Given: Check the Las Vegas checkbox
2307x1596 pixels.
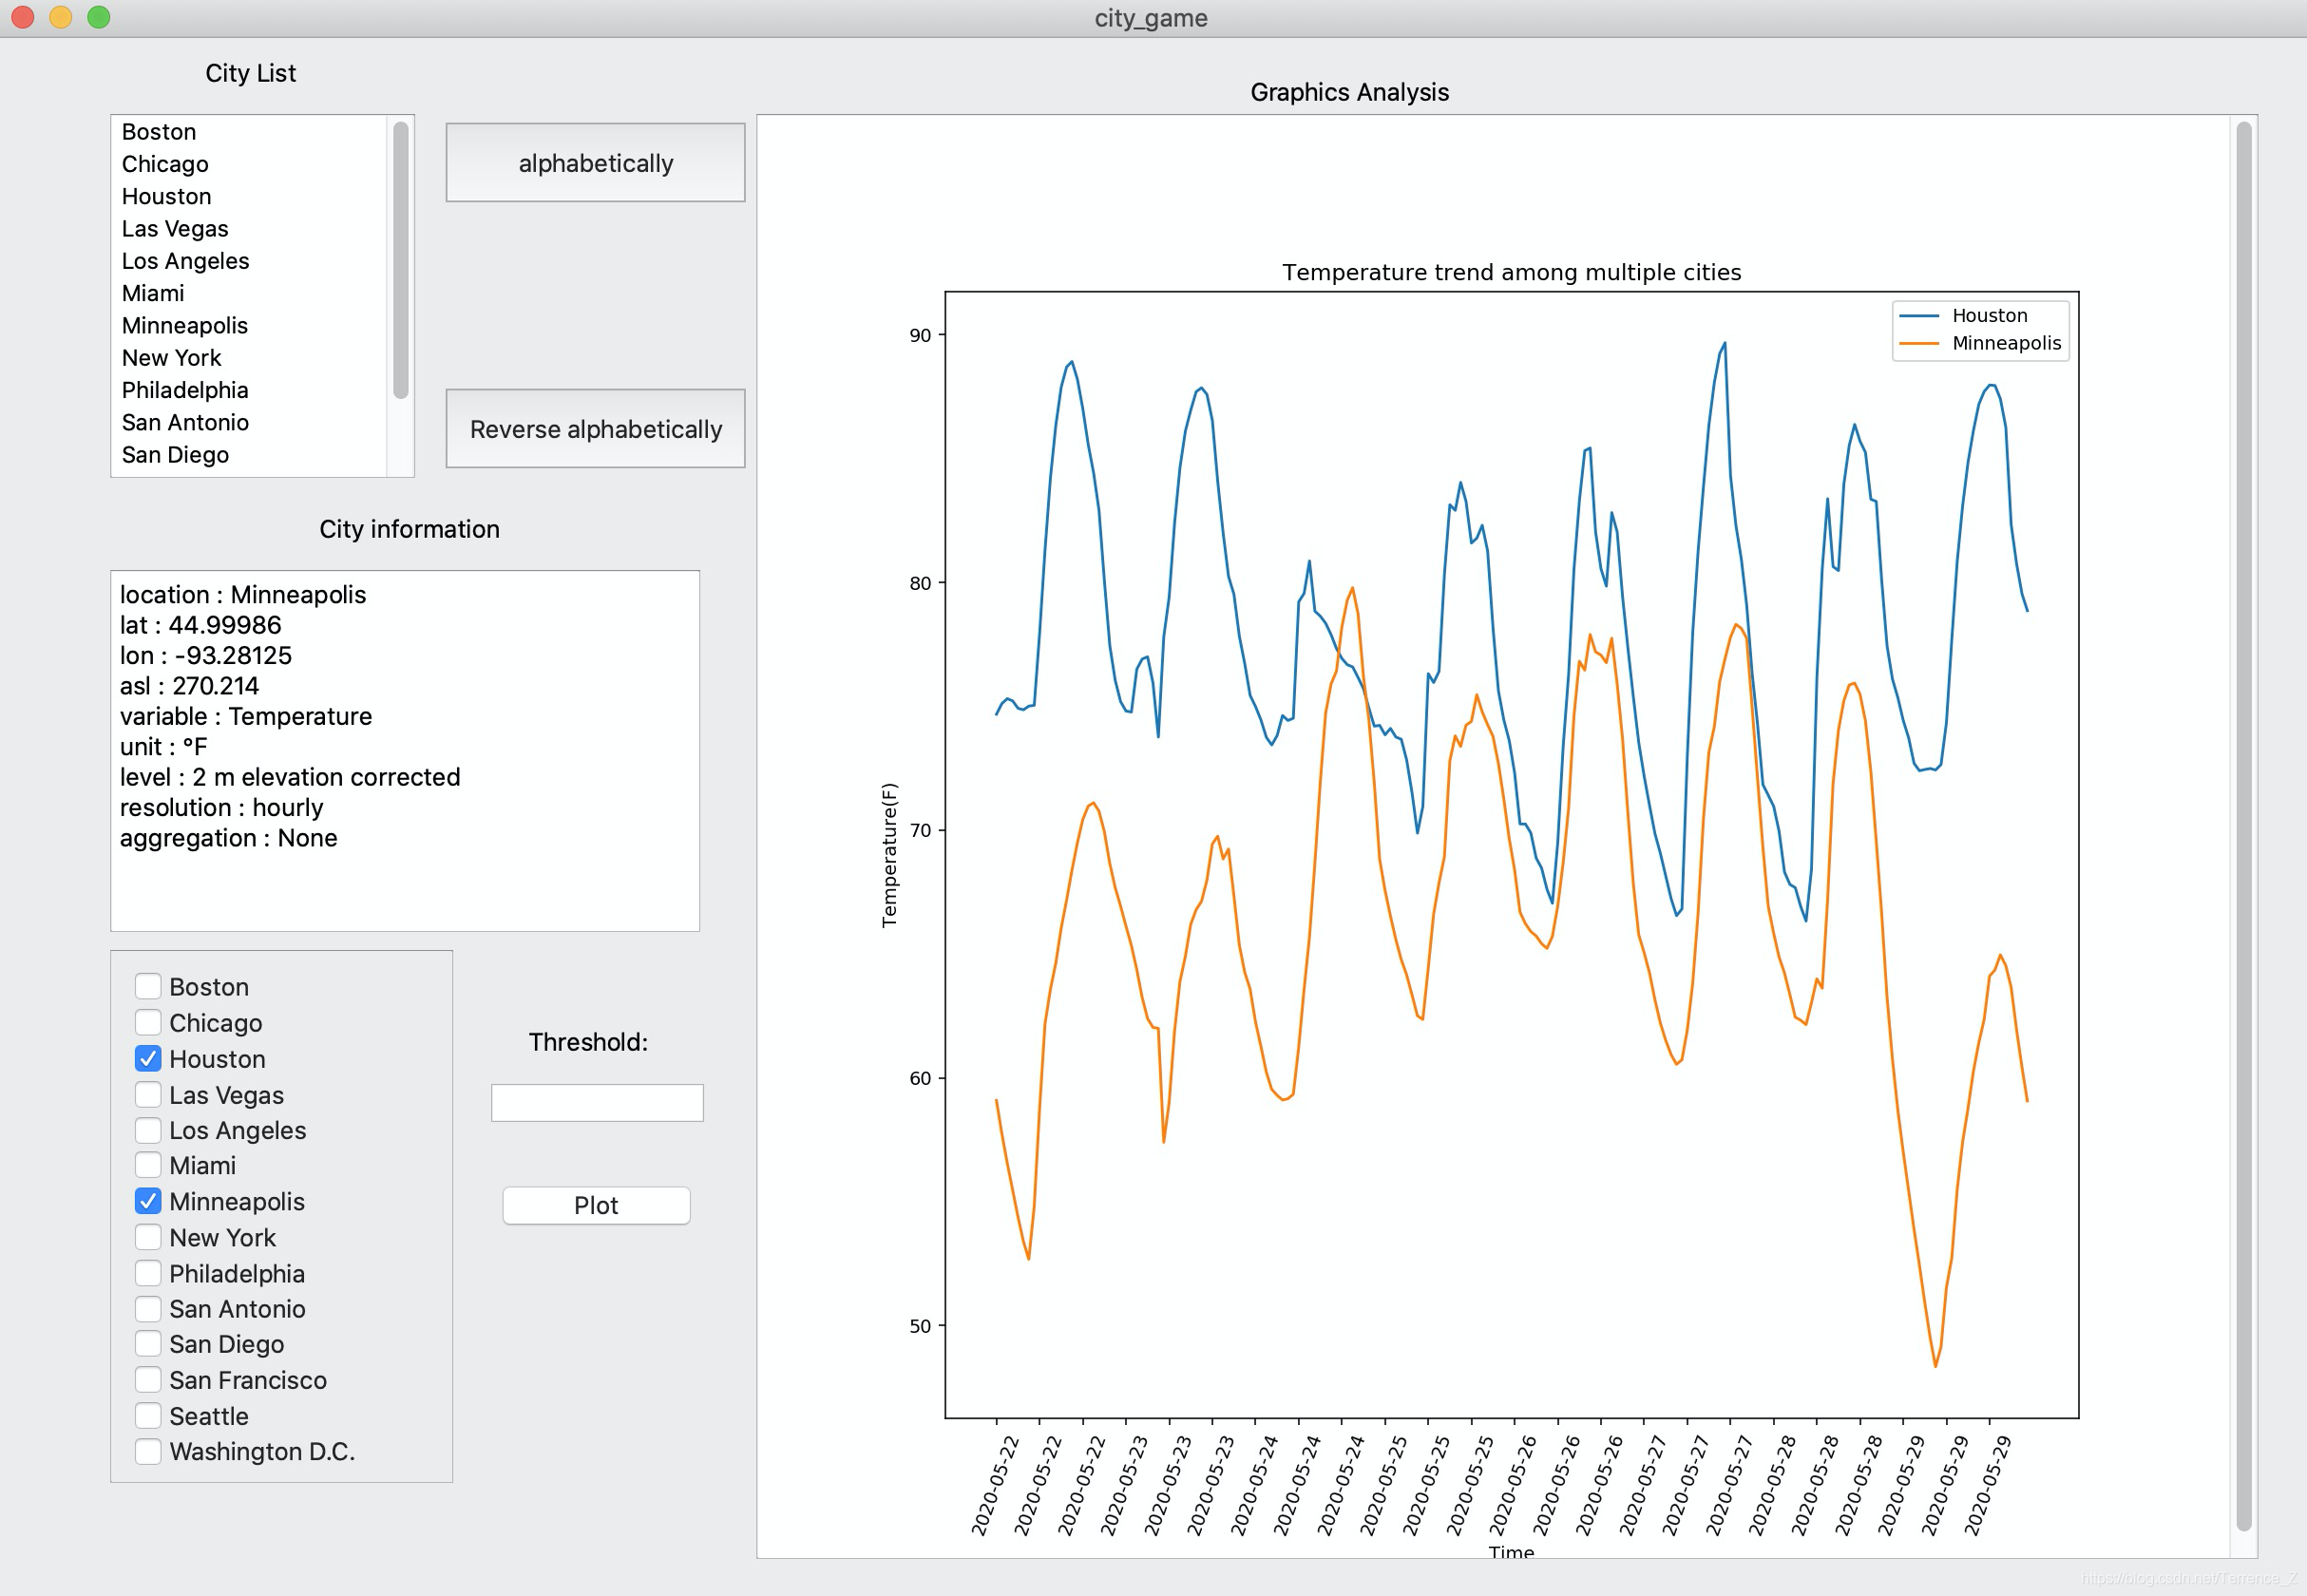Looking at the screenshot, I should pyautogui.click(x=148, y=1094).
